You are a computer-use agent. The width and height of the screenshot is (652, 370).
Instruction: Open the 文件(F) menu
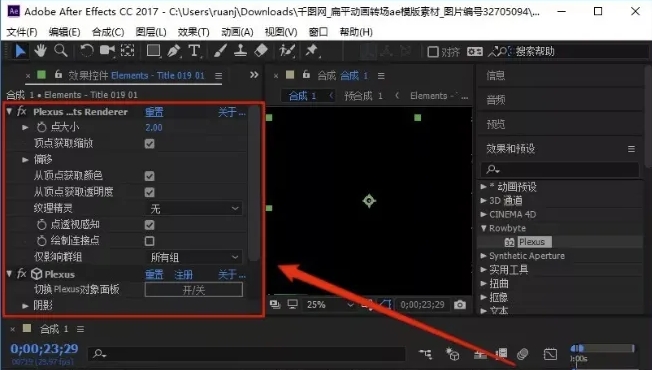coord(22,32)
